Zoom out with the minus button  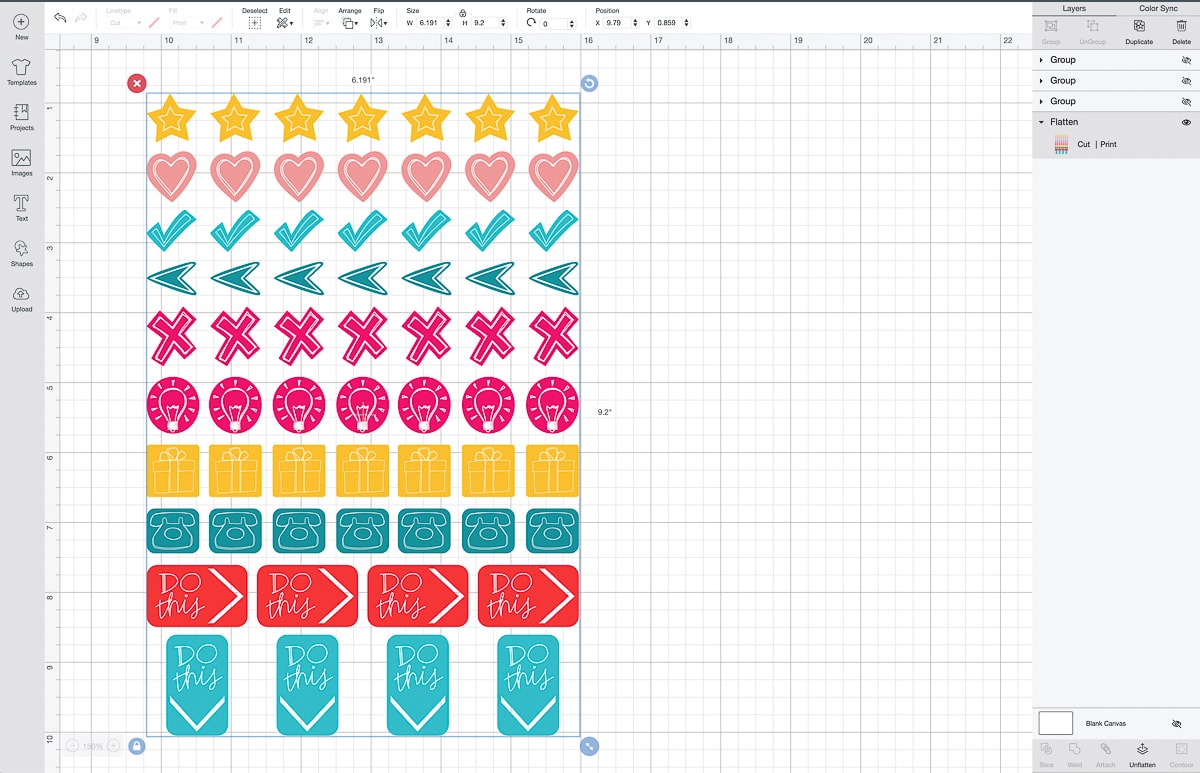coord(73,745)
